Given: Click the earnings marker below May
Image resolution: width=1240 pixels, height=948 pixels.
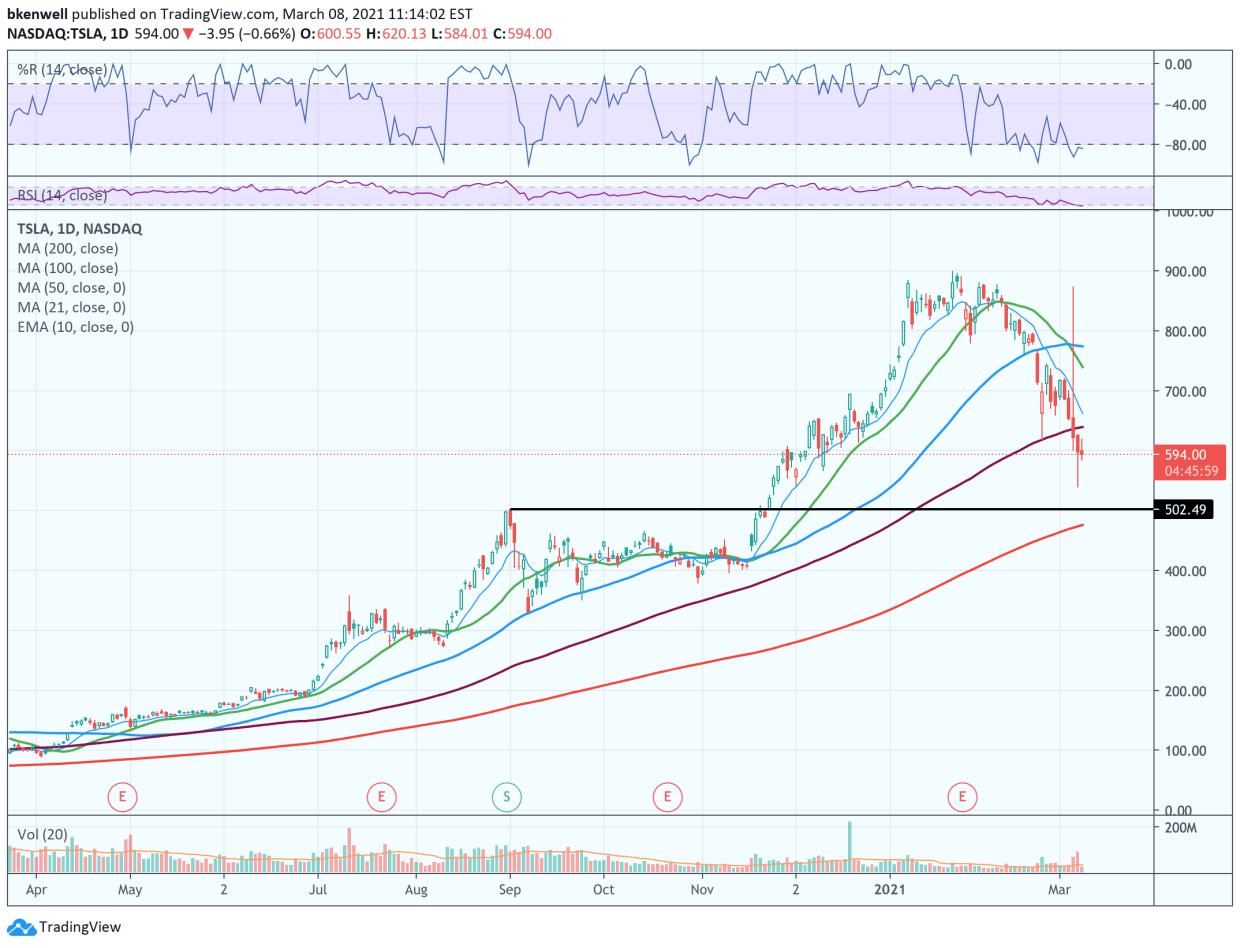Looking at the screenshot, I should (122, 797).
